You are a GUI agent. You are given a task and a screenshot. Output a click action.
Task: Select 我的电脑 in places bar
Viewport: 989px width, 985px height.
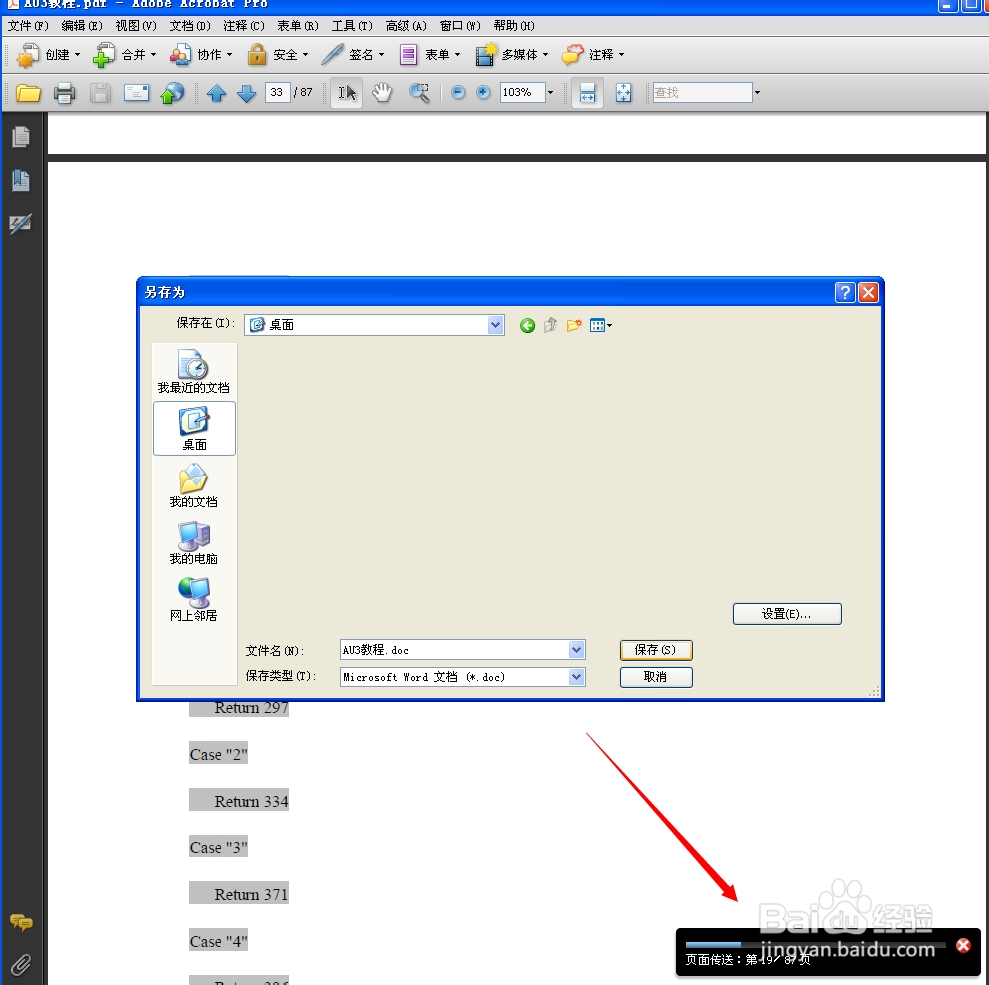pyautogui.click(x=194, y=543)
